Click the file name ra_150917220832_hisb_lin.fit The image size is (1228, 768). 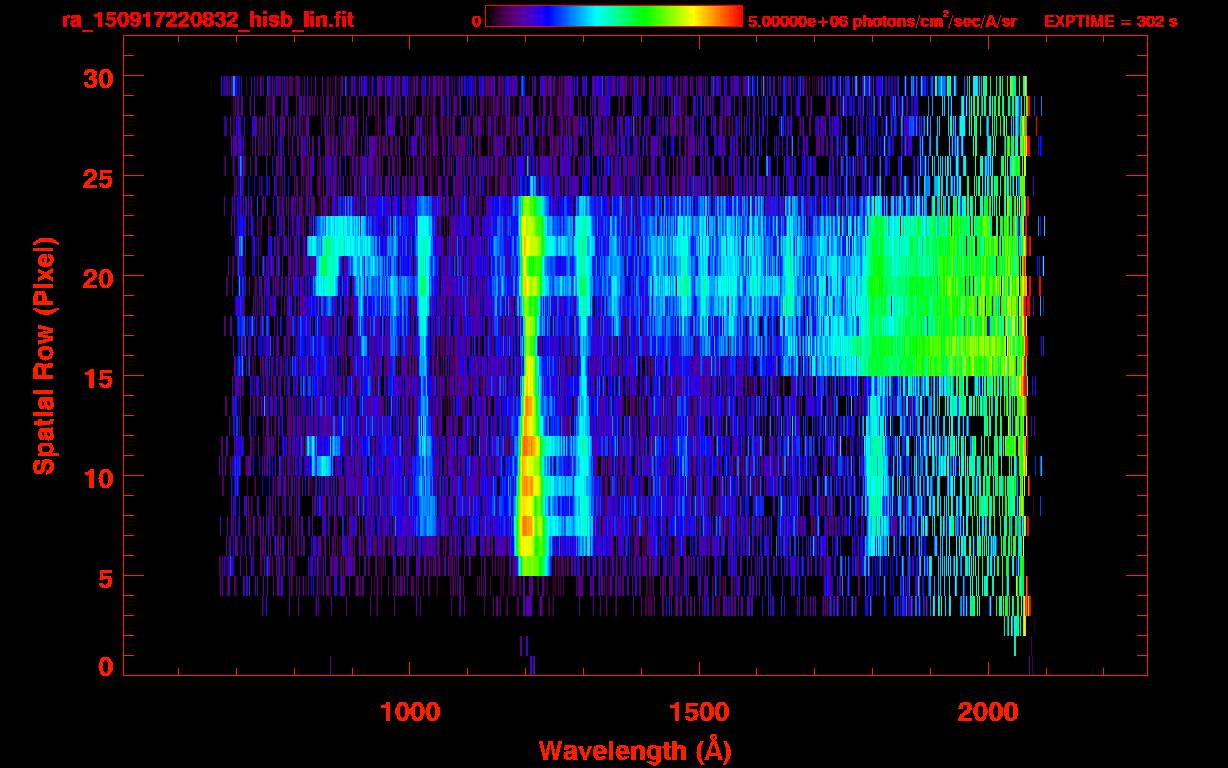(x=207, y=20)
